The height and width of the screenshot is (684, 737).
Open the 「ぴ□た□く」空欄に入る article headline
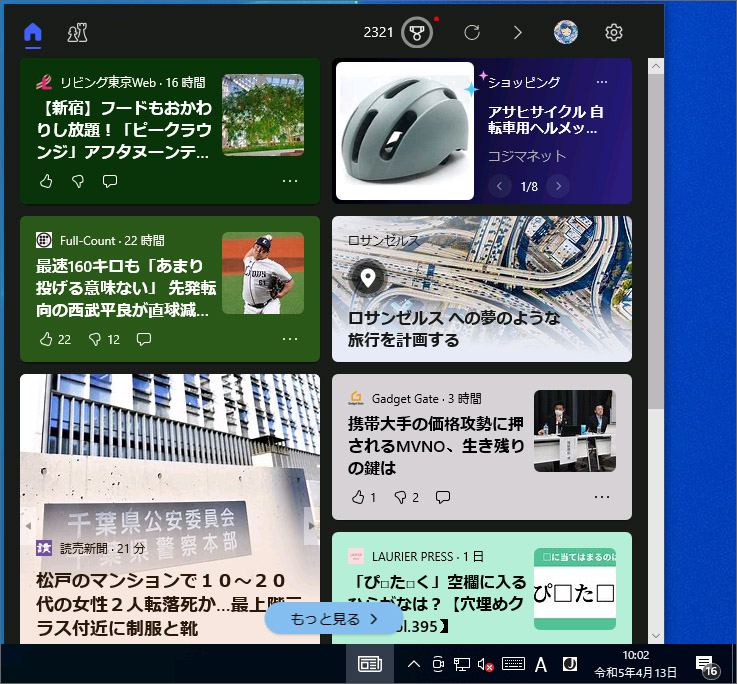pyautogui.click(x=437, y=604)
